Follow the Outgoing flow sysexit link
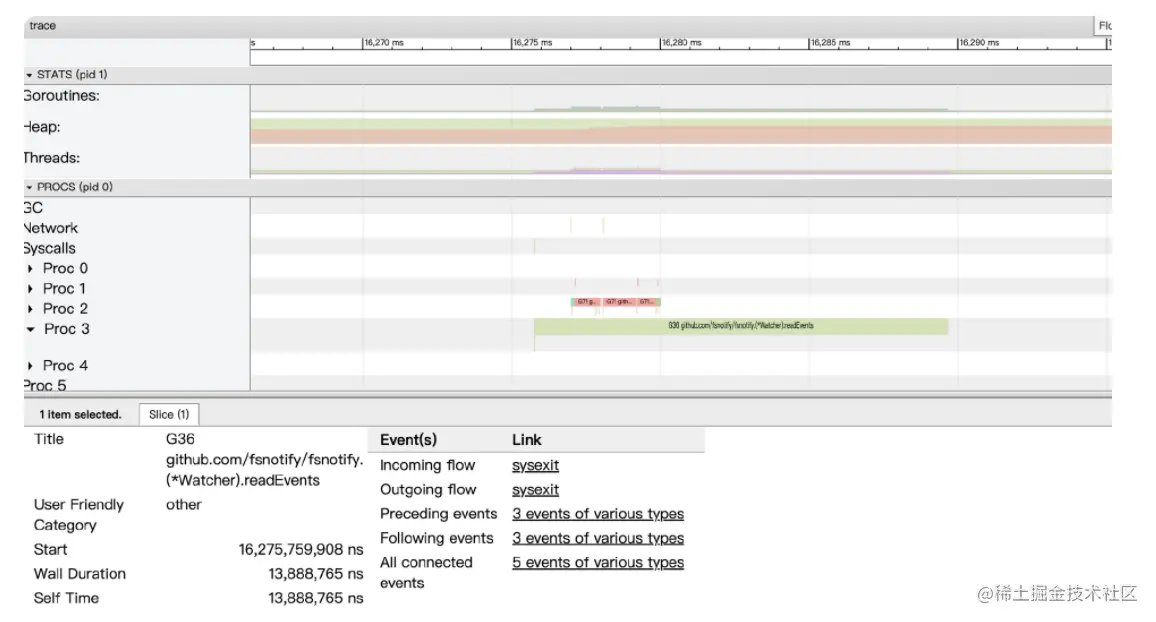The image size is (1156, 622). [x=535, y=489]
